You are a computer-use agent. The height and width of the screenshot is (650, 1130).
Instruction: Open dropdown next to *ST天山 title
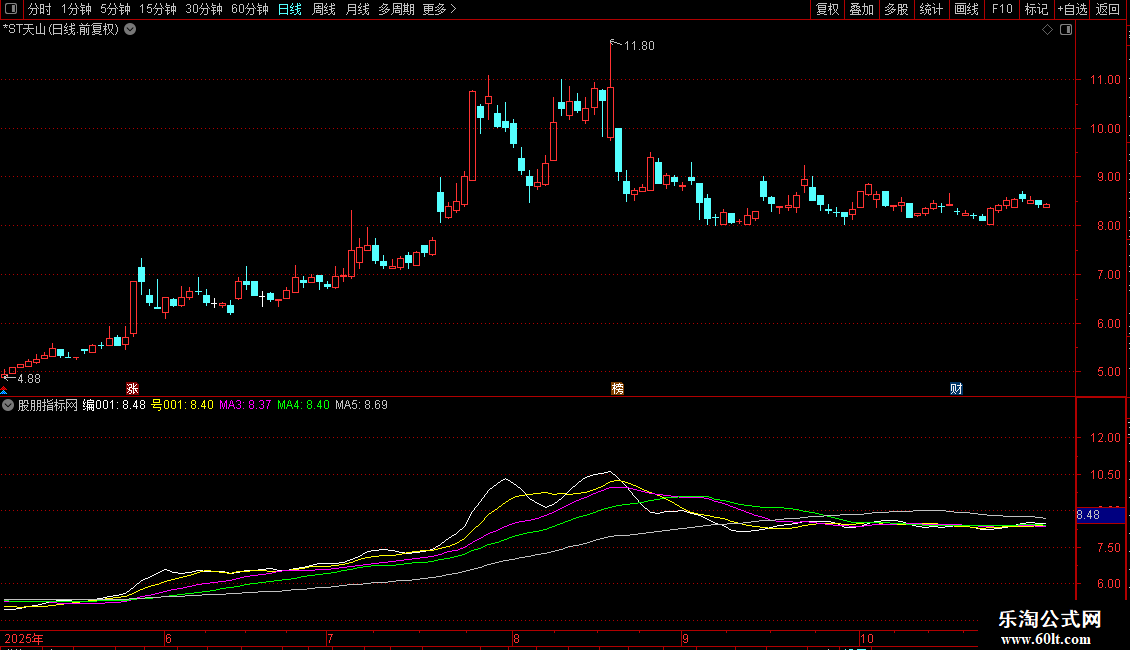130,30
